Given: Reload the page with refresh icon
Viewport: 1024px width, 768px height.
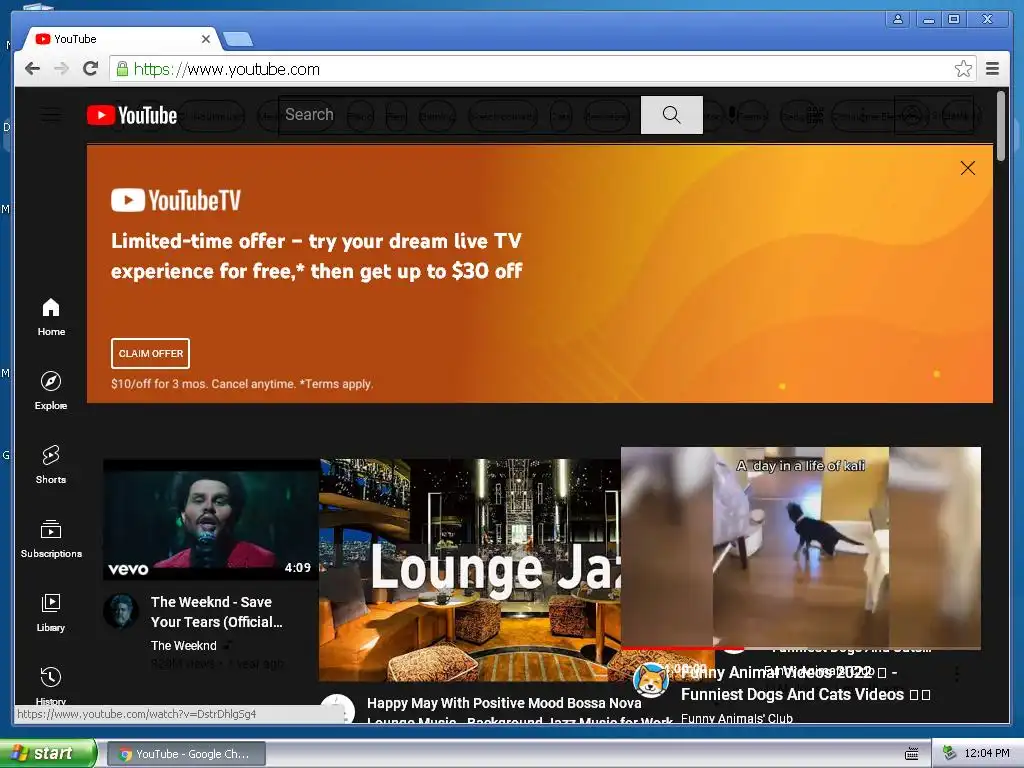Looking at the screenshot, I should [91, 69].
